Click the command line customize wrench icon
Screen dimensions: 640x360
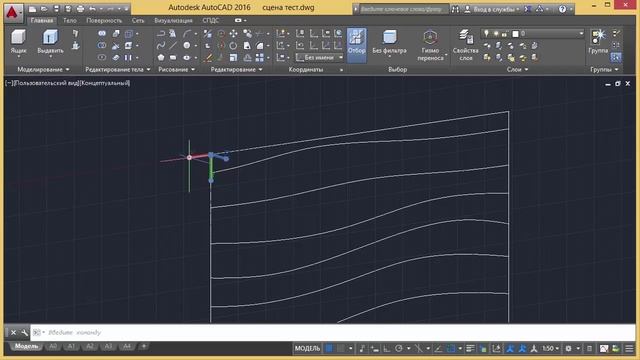coord(24,332)
